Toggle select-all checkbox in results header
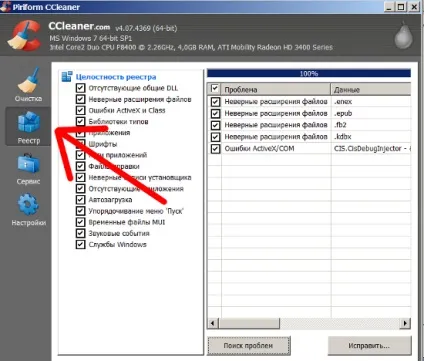The width and height of the screenshot is (424, 361). (215, 89)
